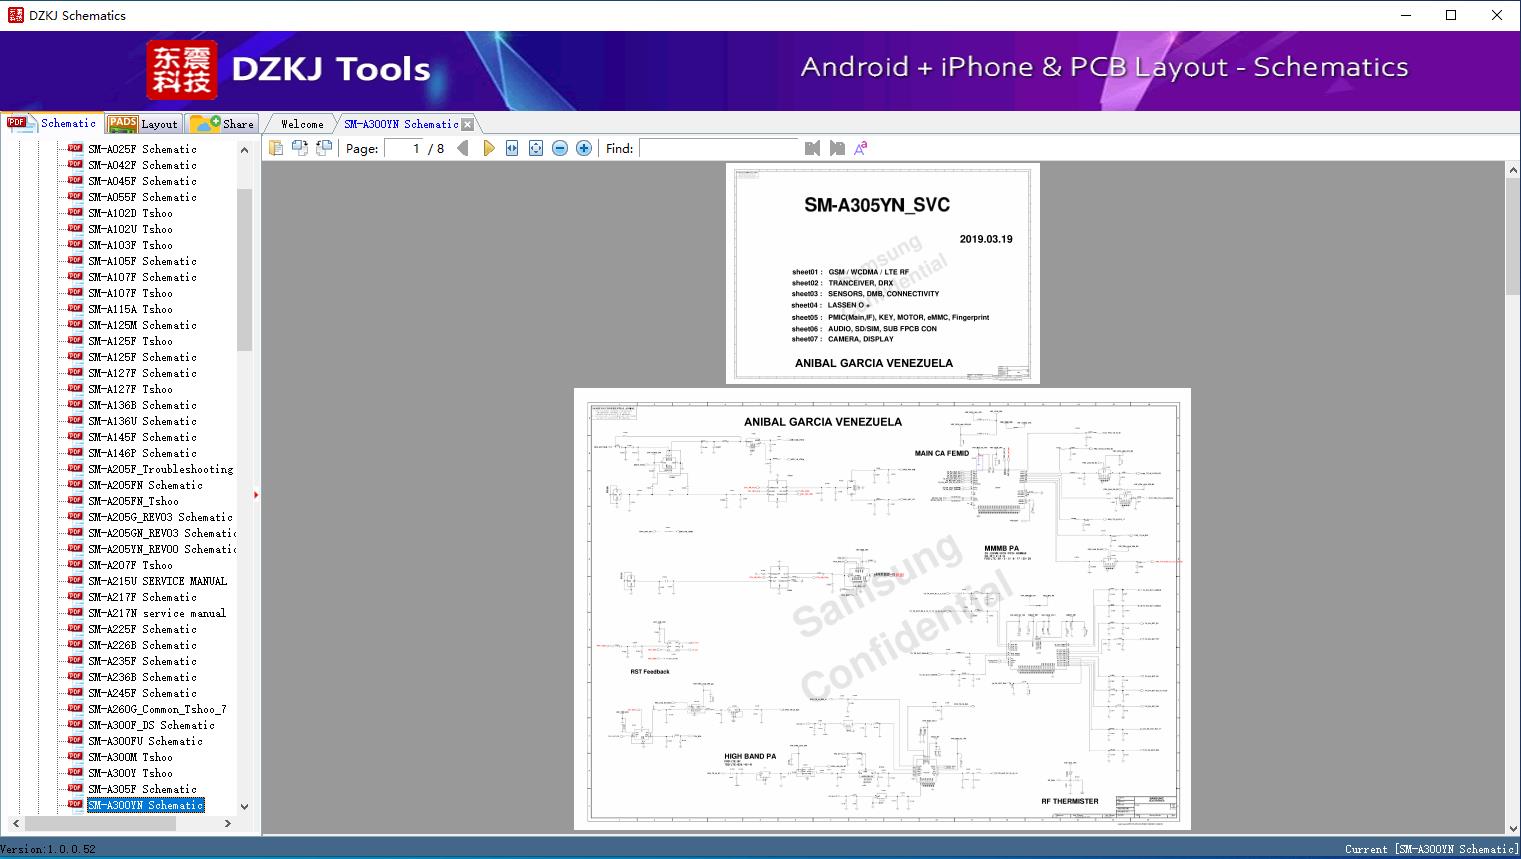Fit whole page in view icon

point(536,148)
